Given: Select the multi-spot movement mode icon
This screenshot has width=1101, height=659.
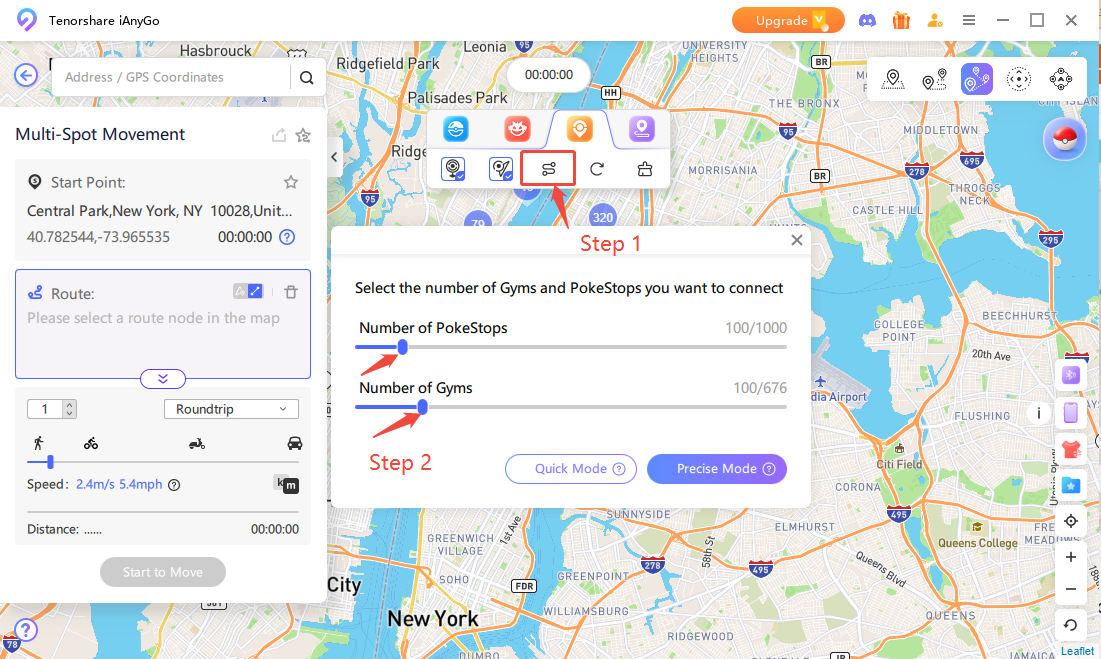Looking at the screenshot, I should click(x=977, y=79).
